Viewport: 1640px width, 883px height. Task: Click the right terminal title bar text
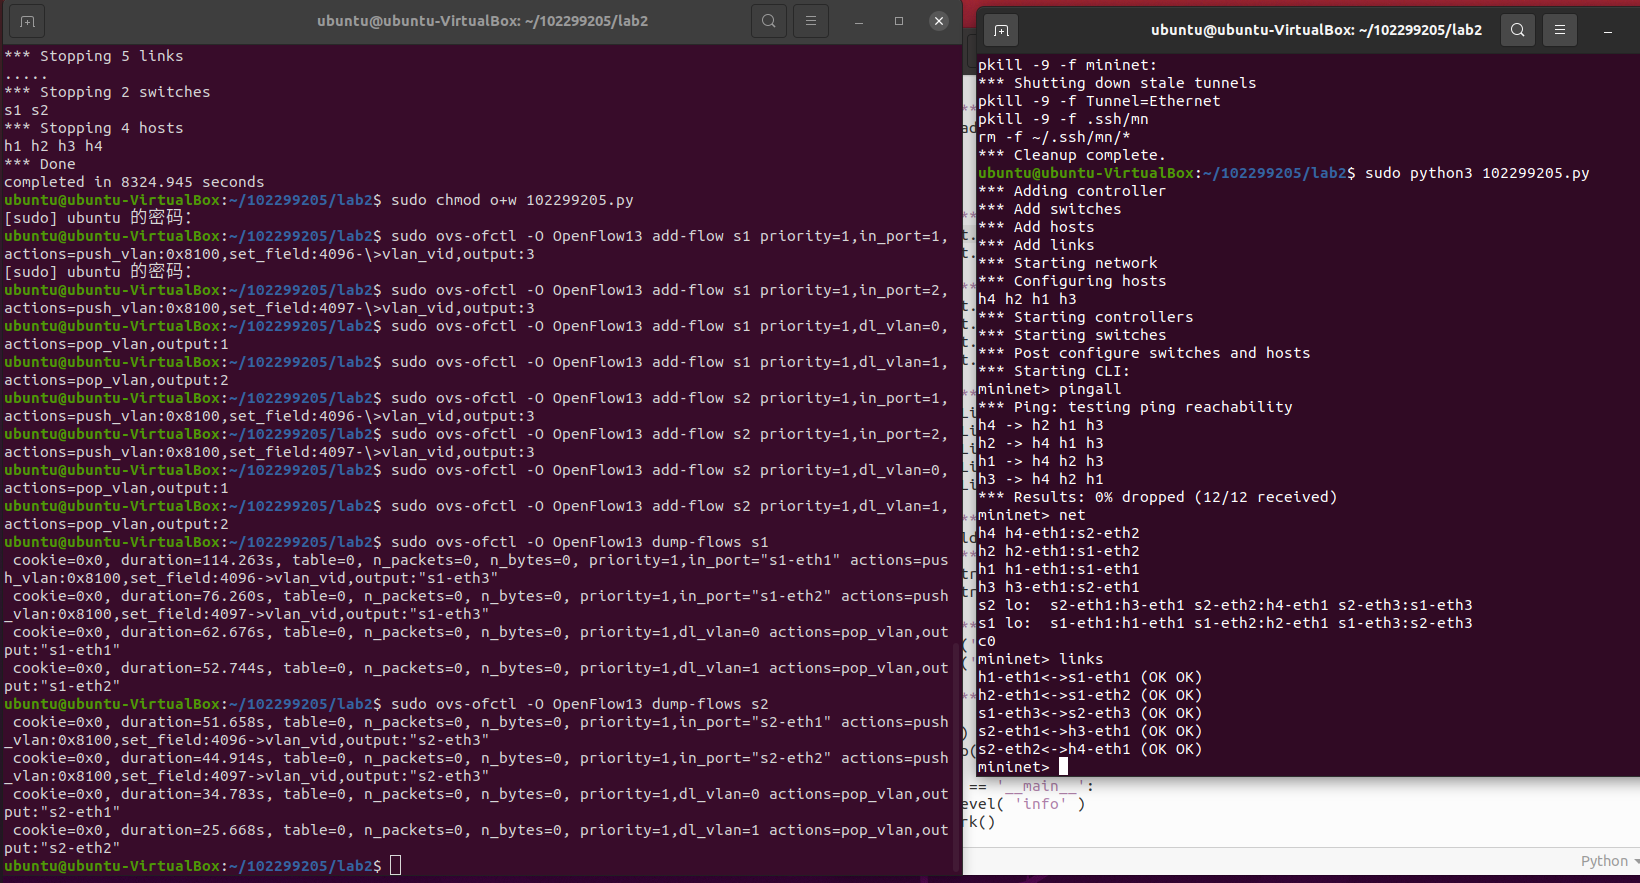1316,30
